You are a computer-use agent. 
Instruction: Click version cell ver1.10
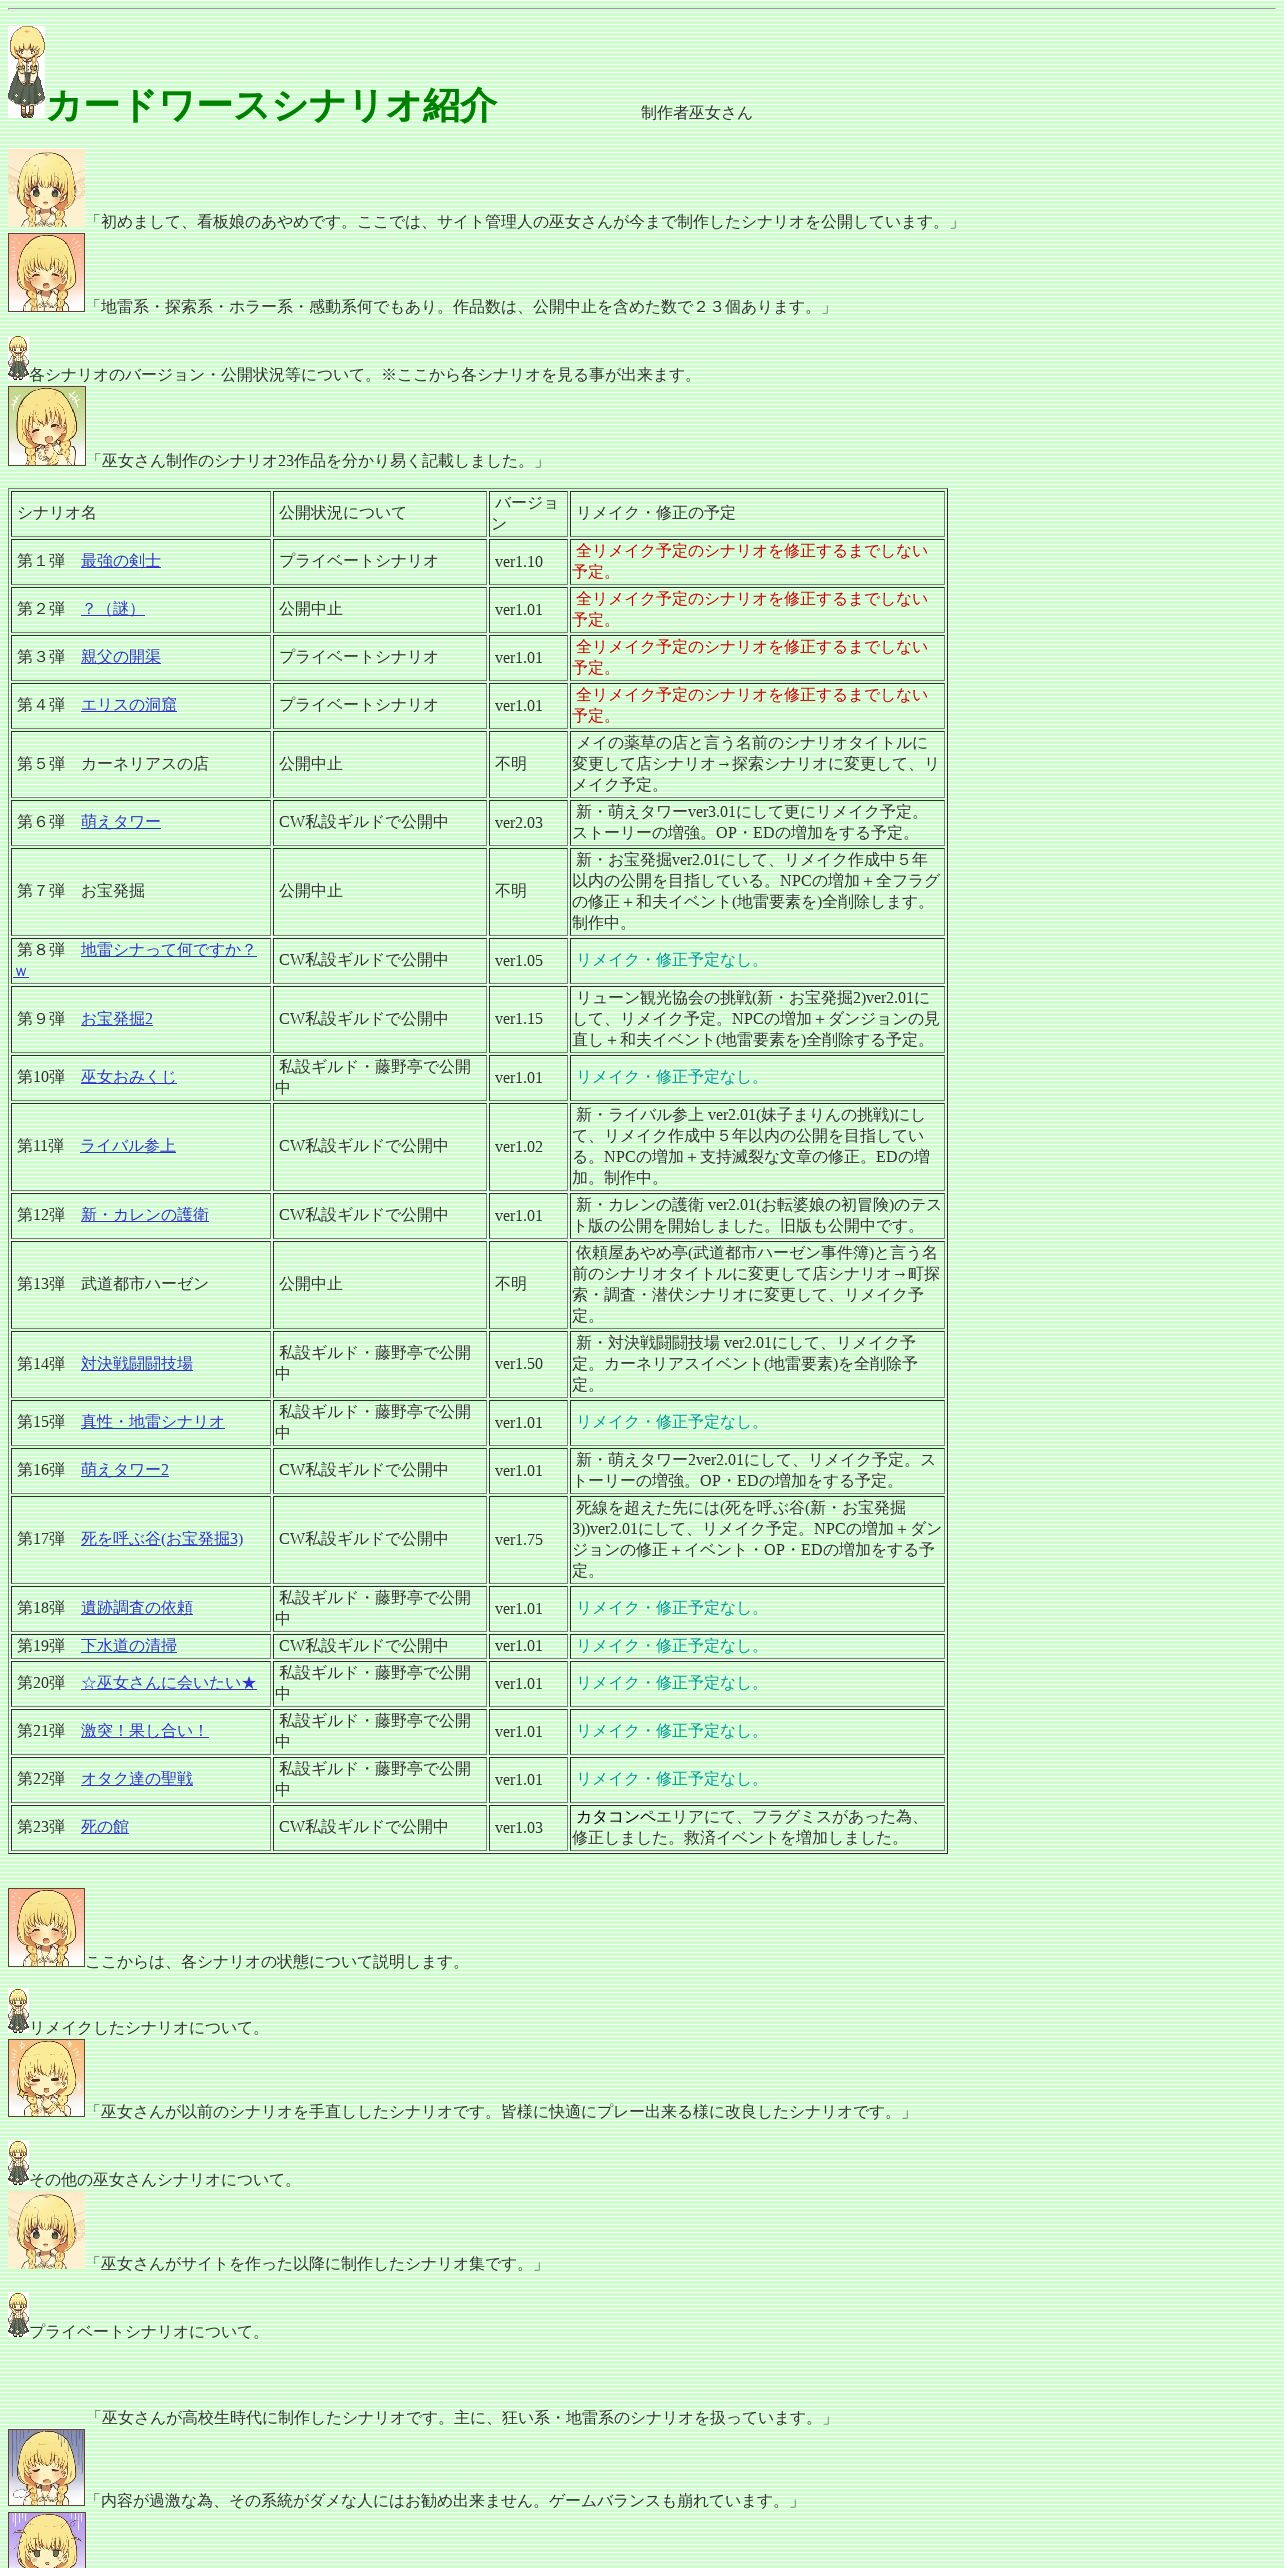pos(528,562)
